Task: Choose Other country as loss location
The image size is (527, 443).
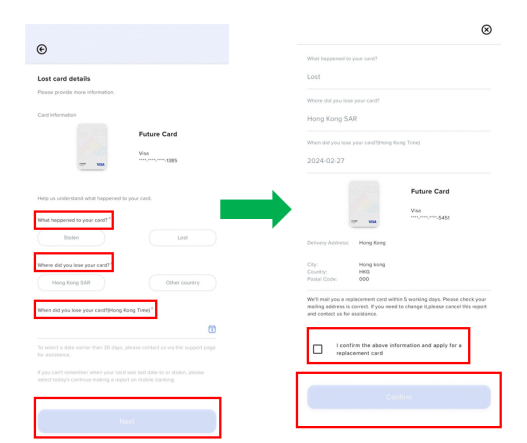Action: pos(183,283)
